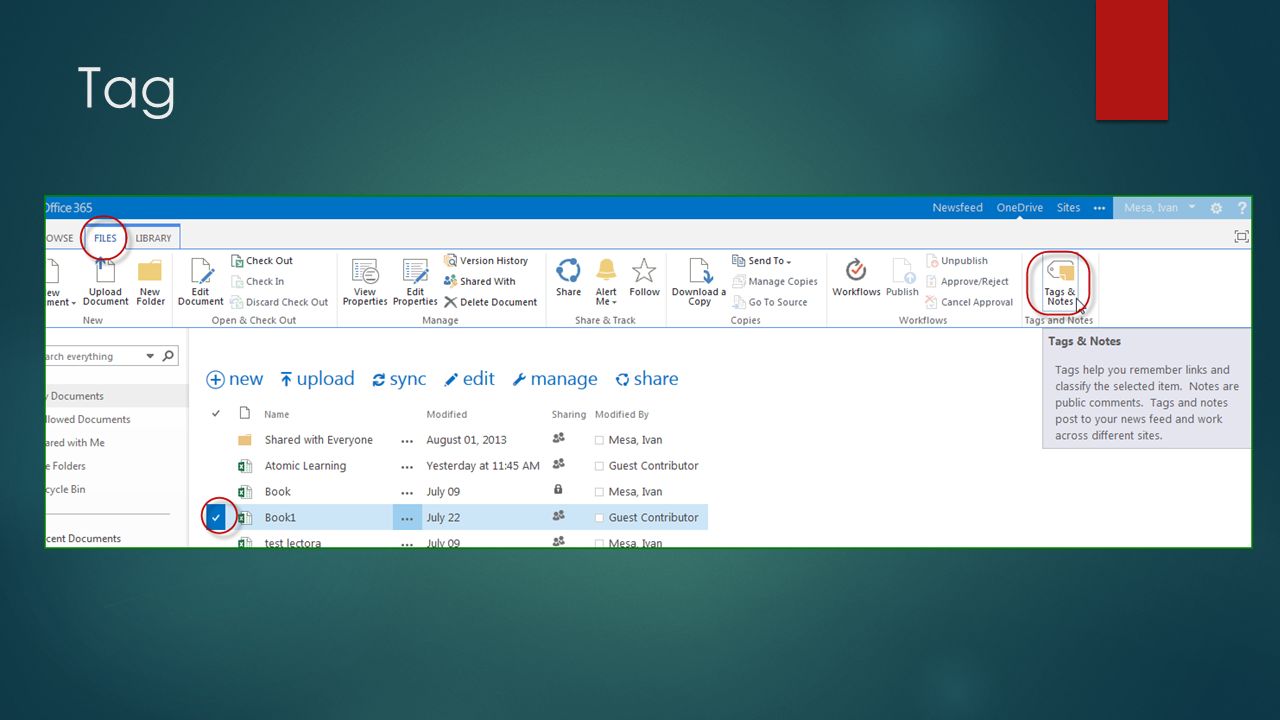Screen dimensions: 1280x720
Task: Open the Book1 file name
Action: (280, 518)
